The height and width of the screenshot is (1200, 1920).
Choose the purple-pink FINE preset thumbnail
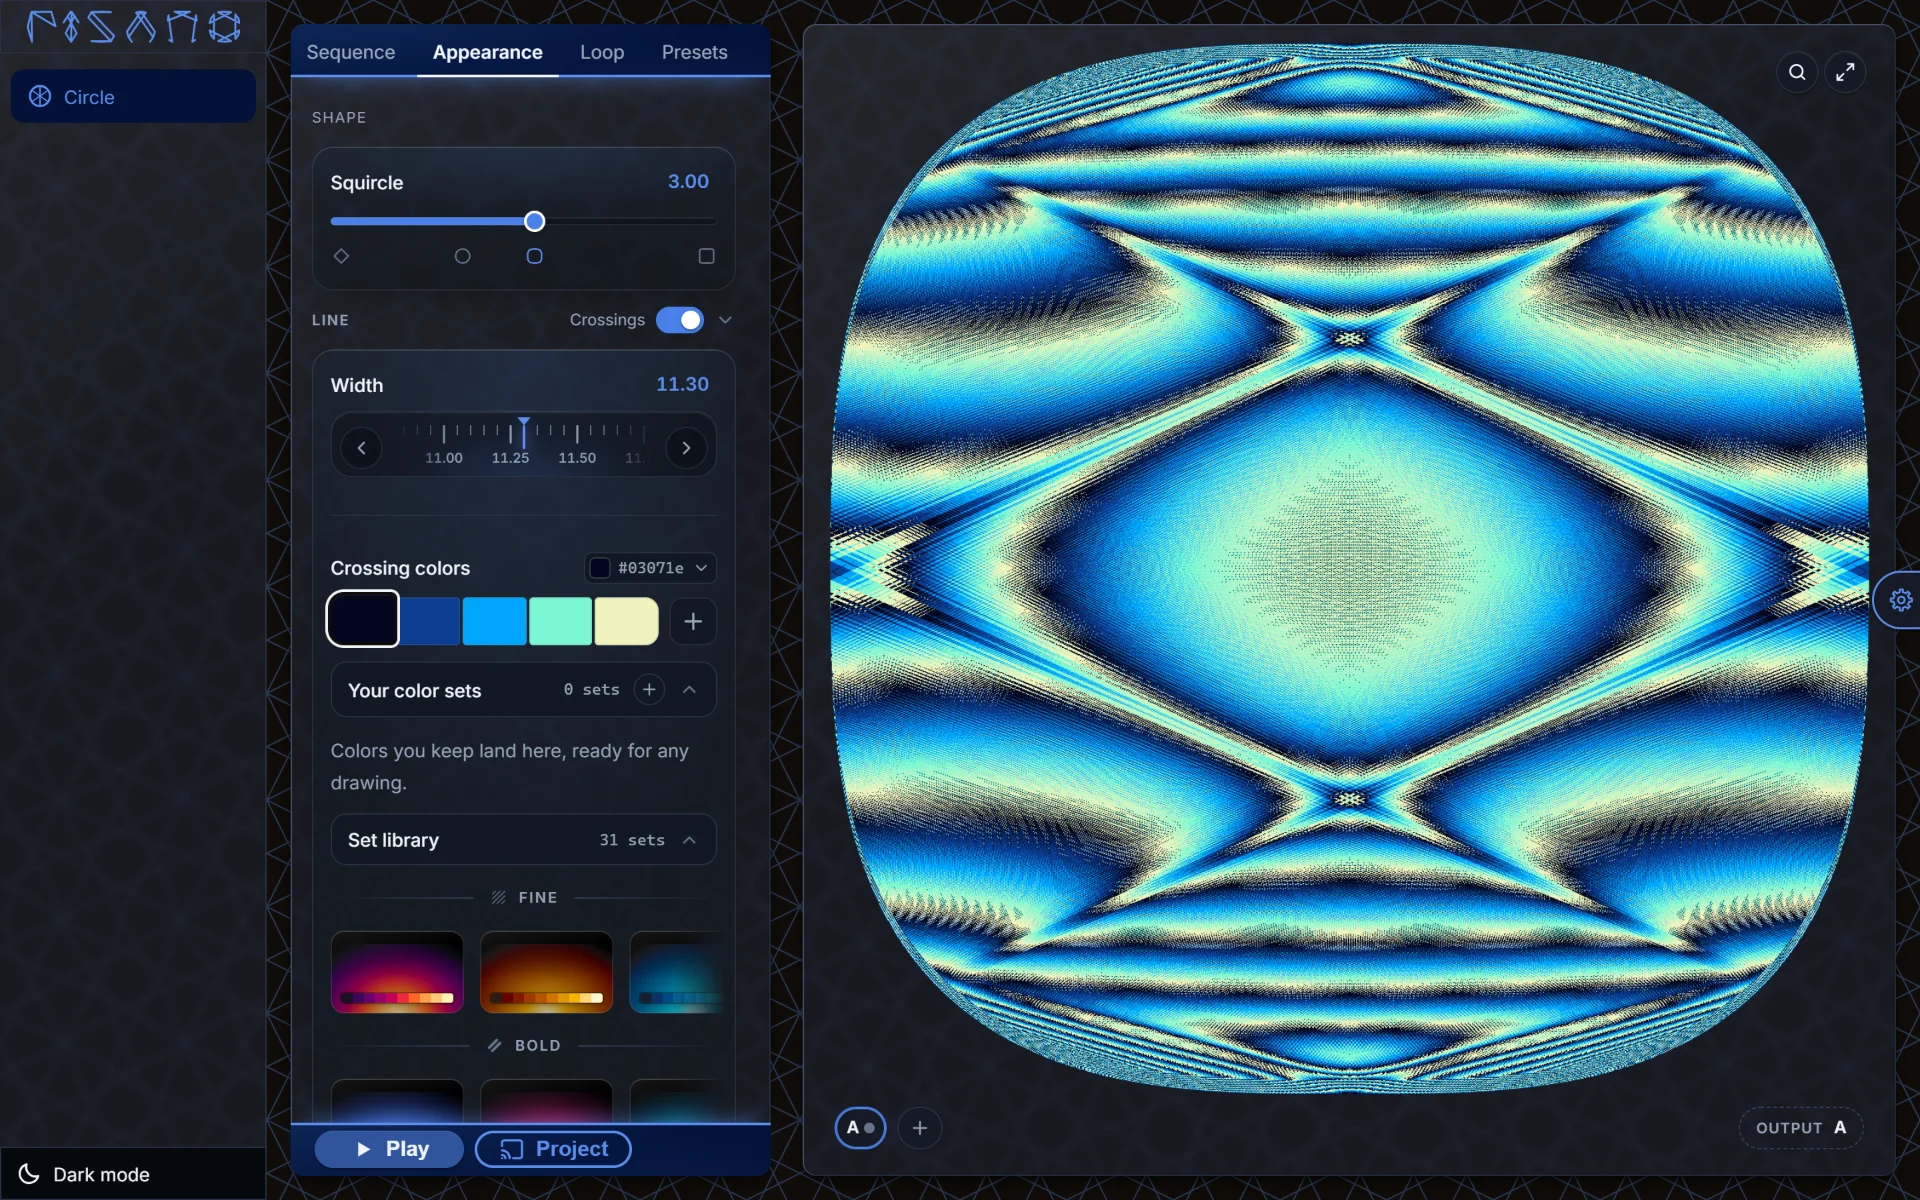point(397,972)
